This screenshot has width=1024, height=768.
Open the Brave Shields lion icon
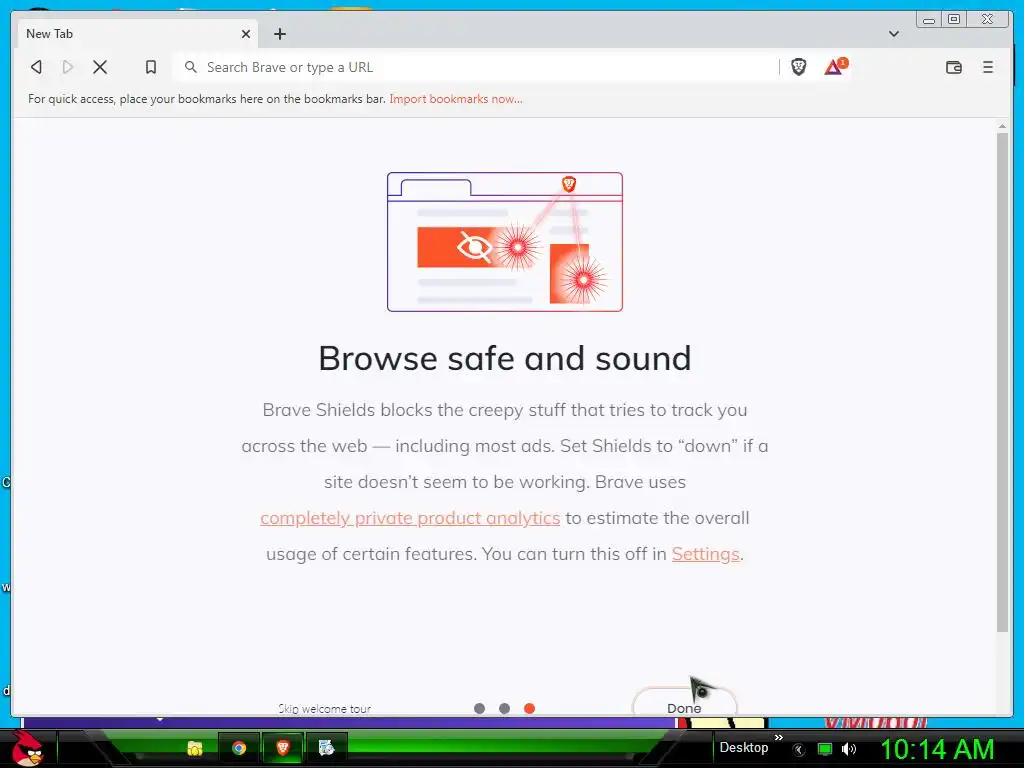(799, 67)
